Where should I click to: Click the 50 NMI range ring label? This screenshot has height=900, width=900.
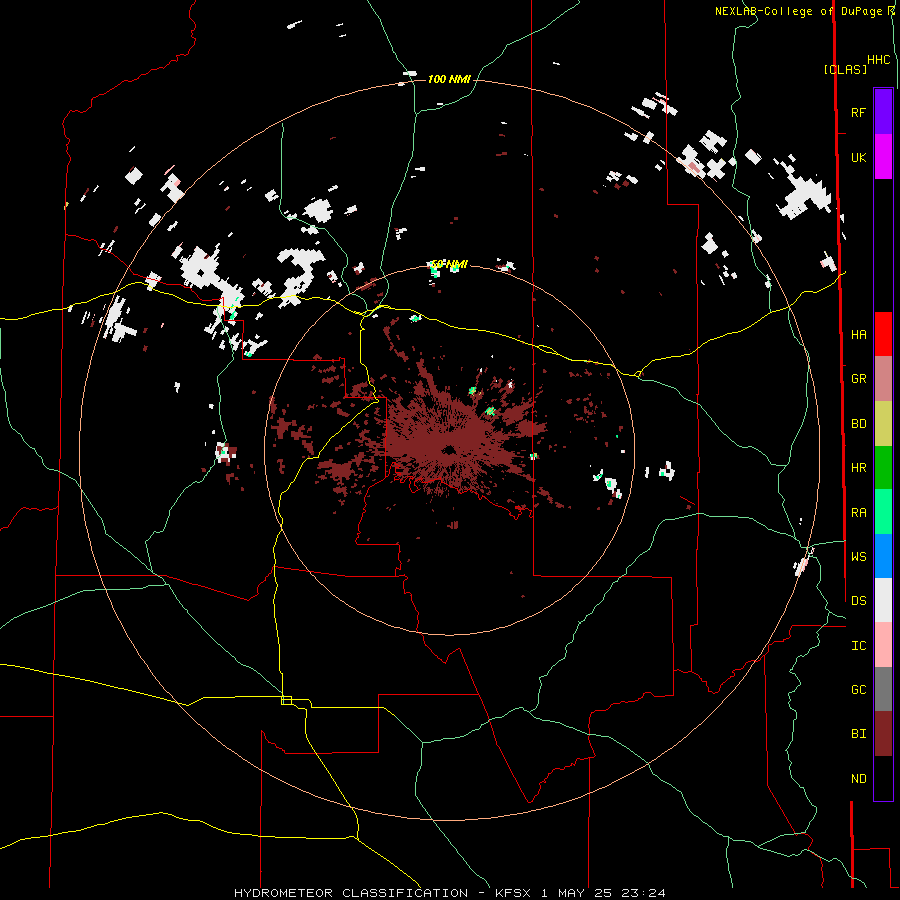tap(449, 264)
